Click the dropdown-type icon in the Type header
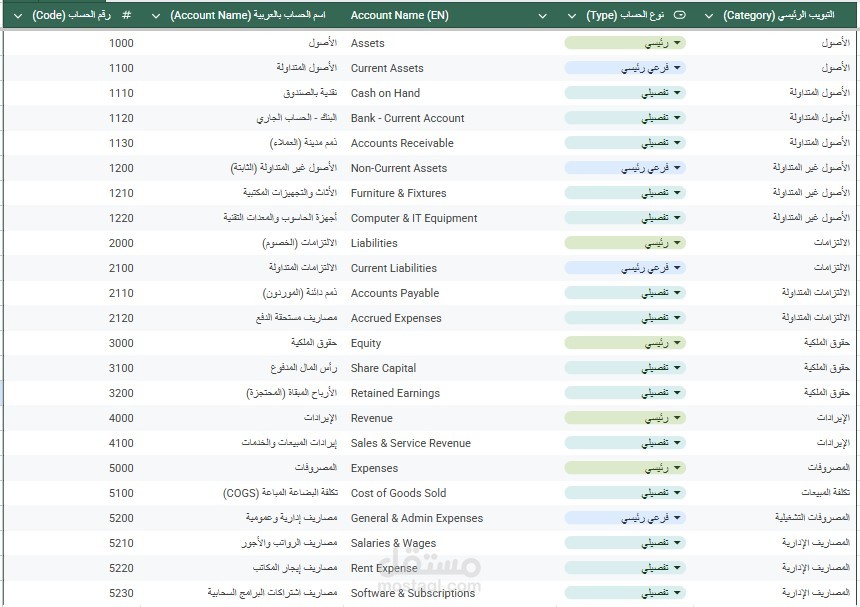Image resolution: width=860 pixels, height=607 pixels. click(679, 15)
